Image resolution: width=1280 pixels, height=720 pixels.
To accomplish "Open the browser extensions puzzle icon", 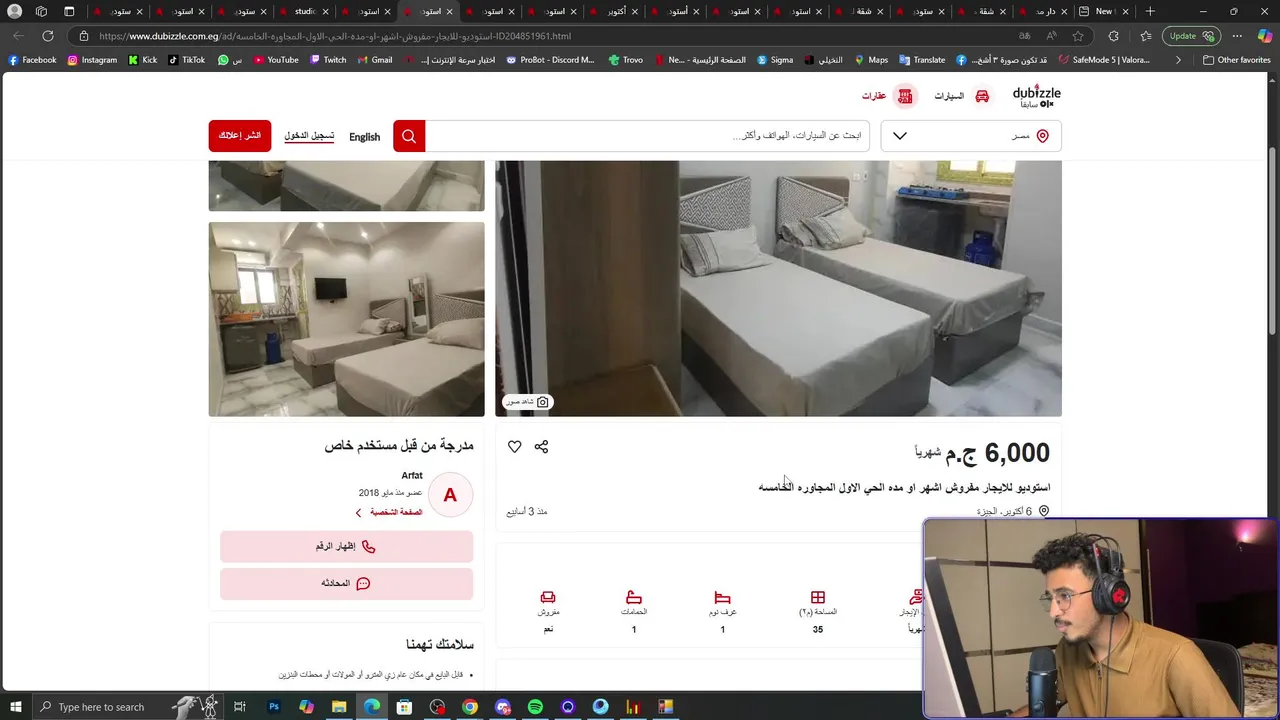I will (1113, 36).
